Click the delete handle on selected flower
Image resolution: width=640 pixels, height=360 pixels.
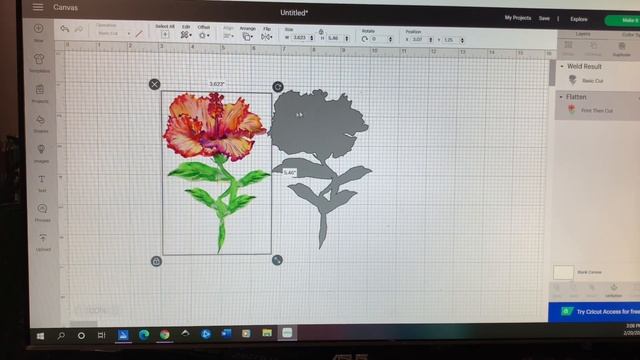pyautogui.click(x=154, y=84)
